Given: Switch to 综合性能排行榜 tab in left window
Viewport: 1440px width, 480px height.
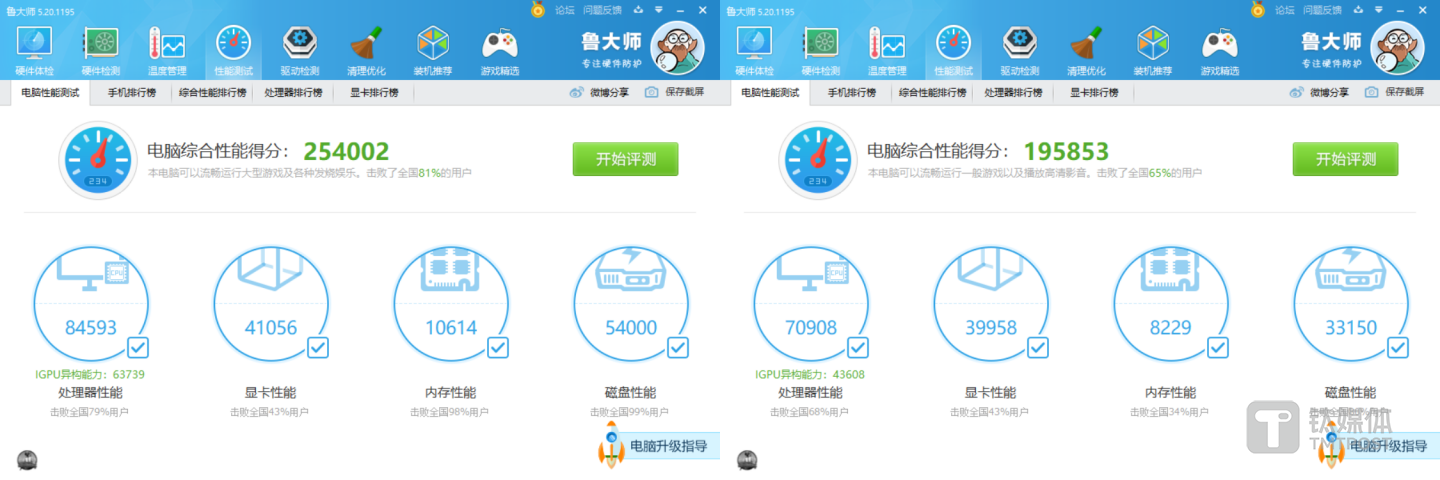Looking at the screenshot, I should (x=212, y=93).
